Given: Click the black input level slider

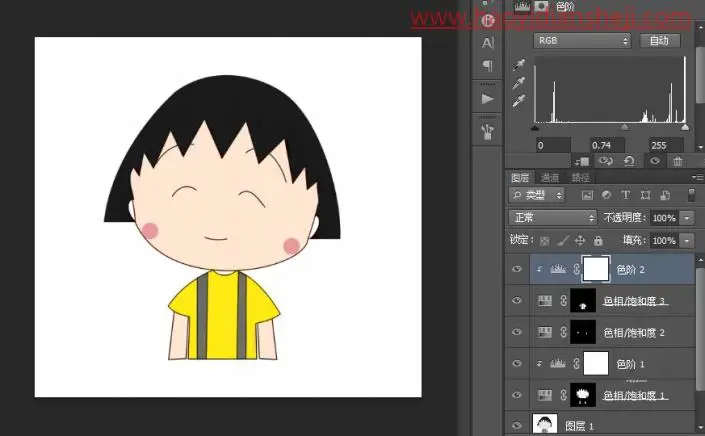Looking at the screenshot, I should (535, 128).
